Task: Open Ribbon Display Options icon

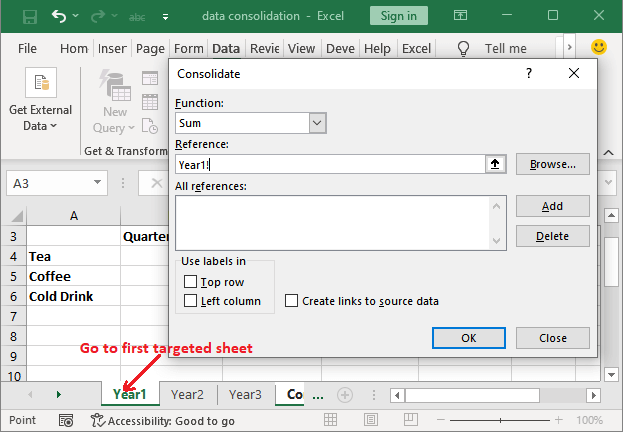Action: point(460,15)
